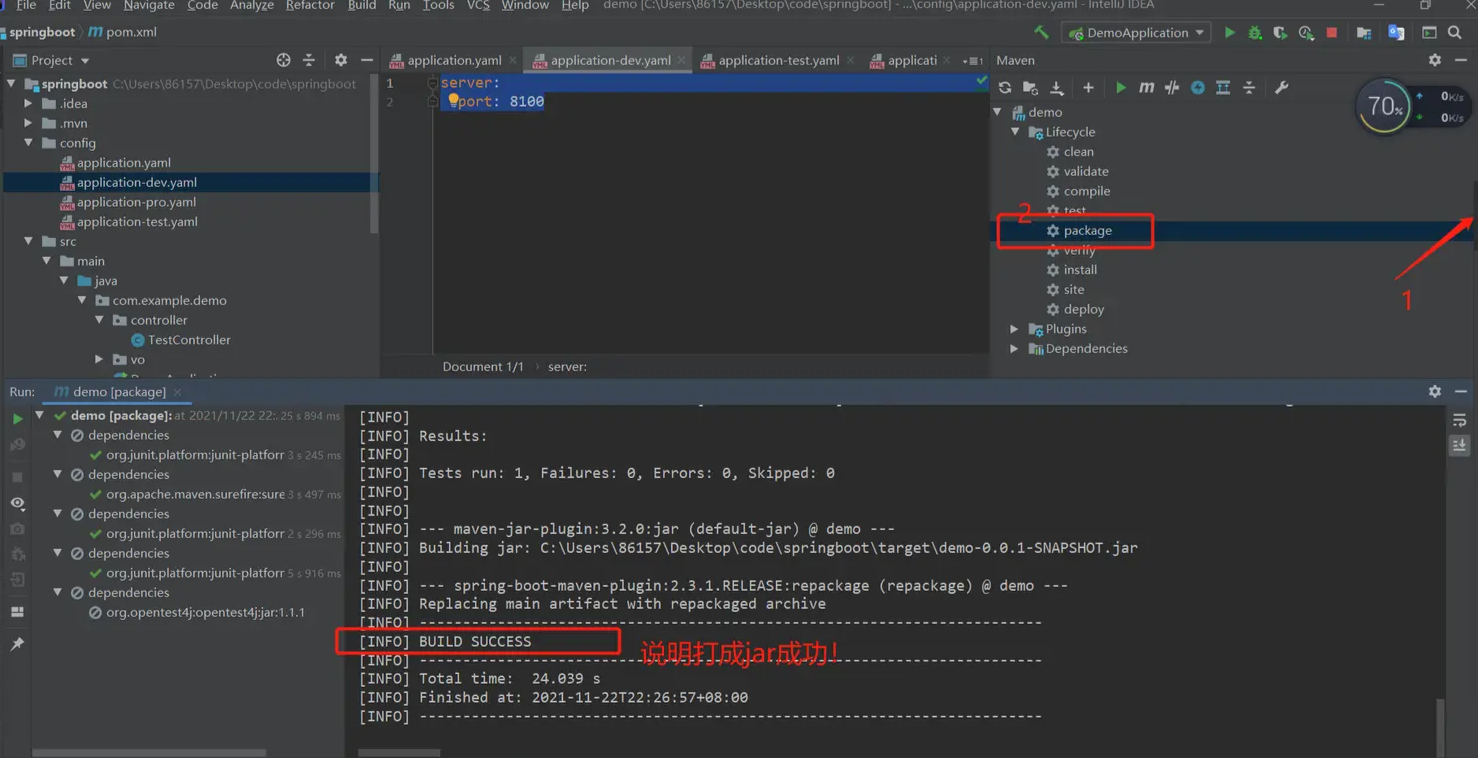This screenshot has height=758, width=1478.
Task: Add Maven project plus icon
Action: point(1088,88)
